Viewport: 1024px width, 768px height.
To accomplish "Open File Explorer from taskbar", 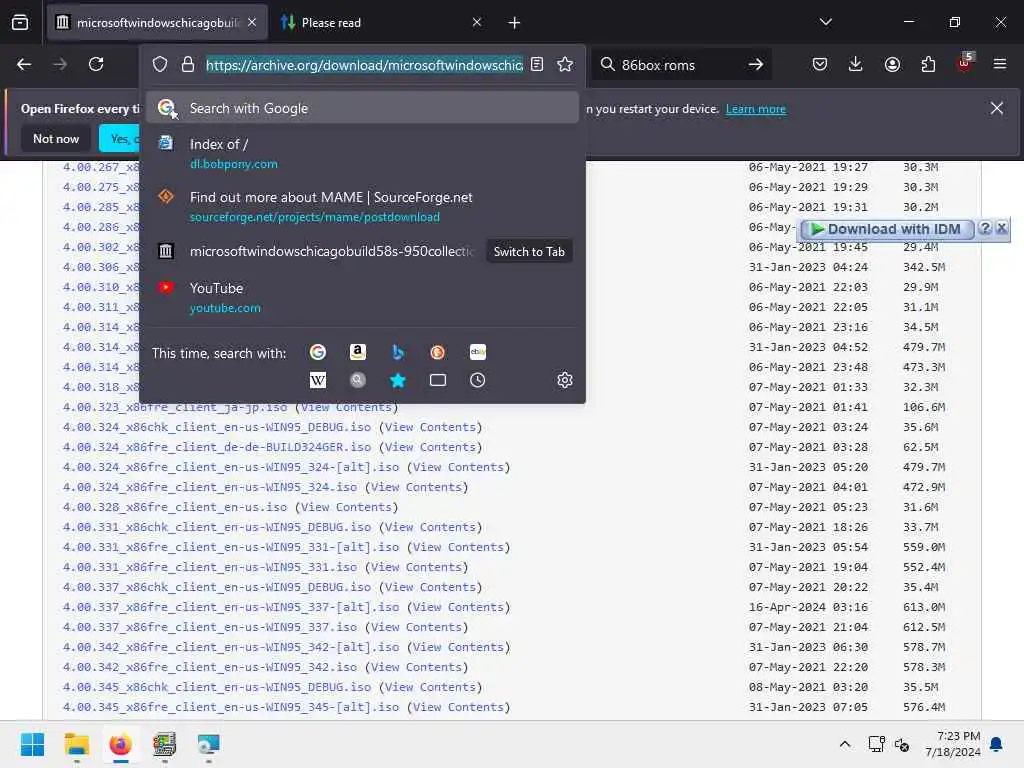I will (76, 744).
